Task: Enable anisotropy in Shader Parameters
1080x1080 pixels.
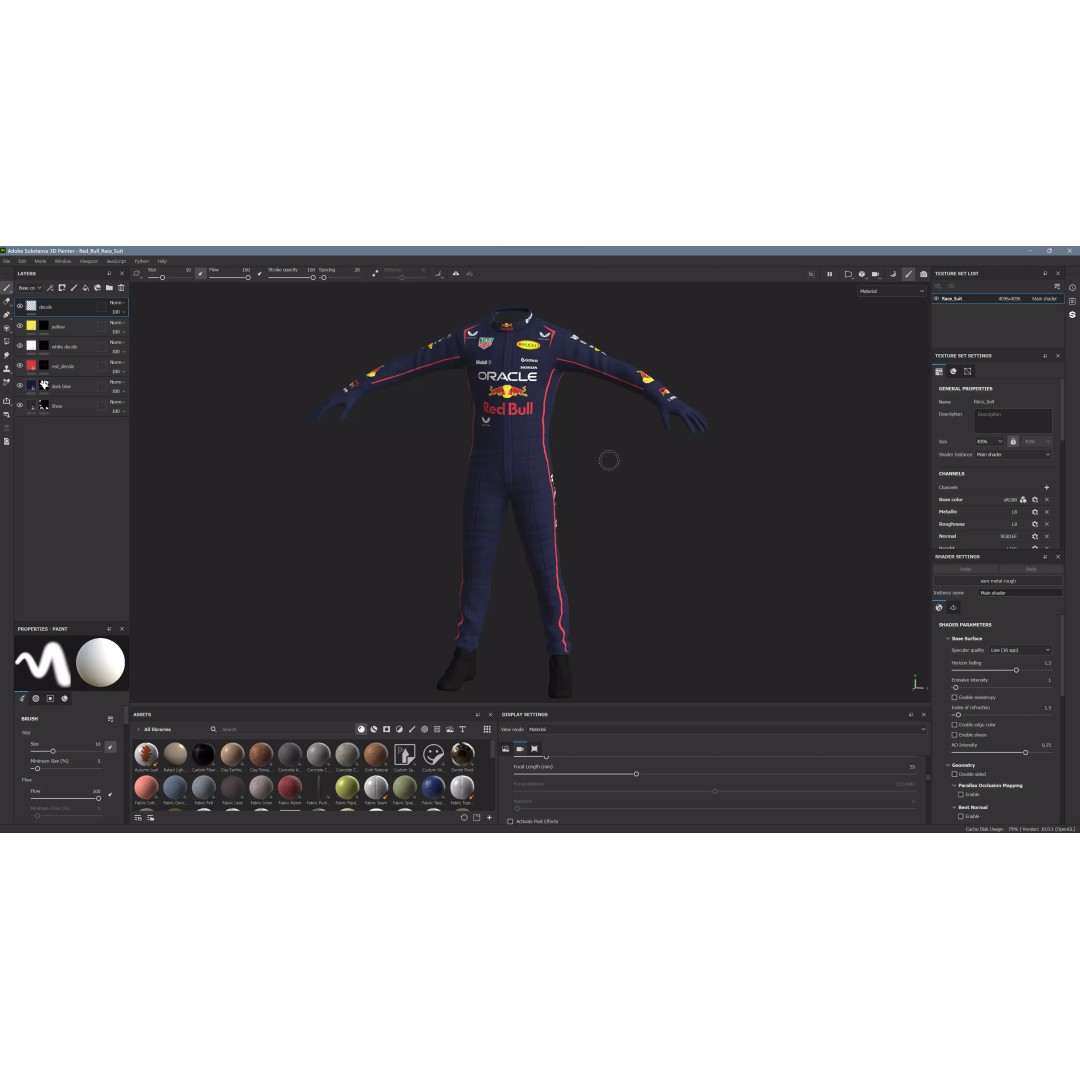Action: (956, 697)
